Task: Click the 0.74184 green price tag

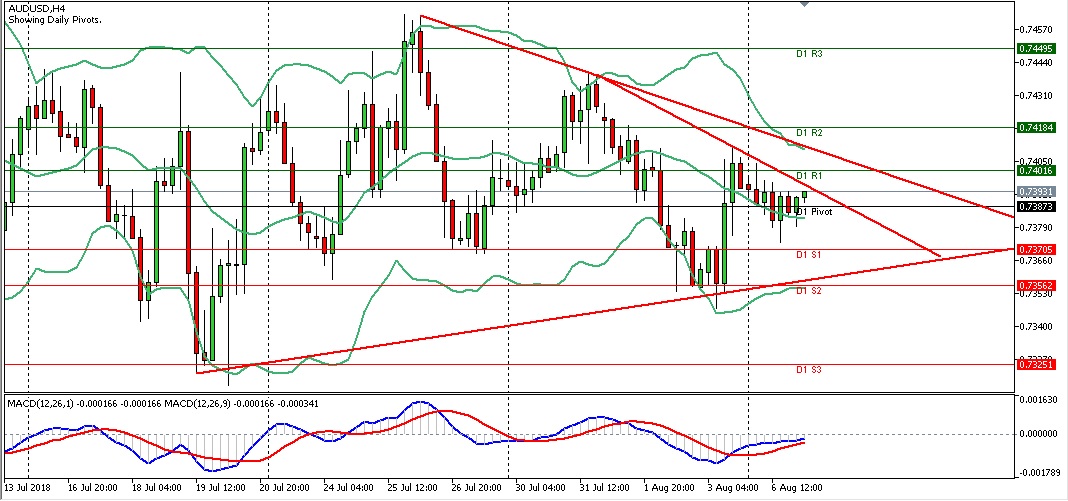Action: click(x=1036, y=127)
